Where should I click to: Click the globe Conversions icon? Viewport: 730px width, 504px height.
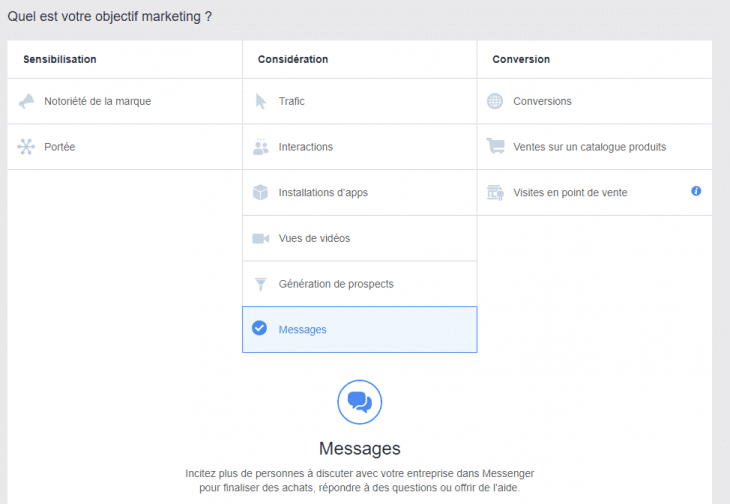tap(495, 101)
